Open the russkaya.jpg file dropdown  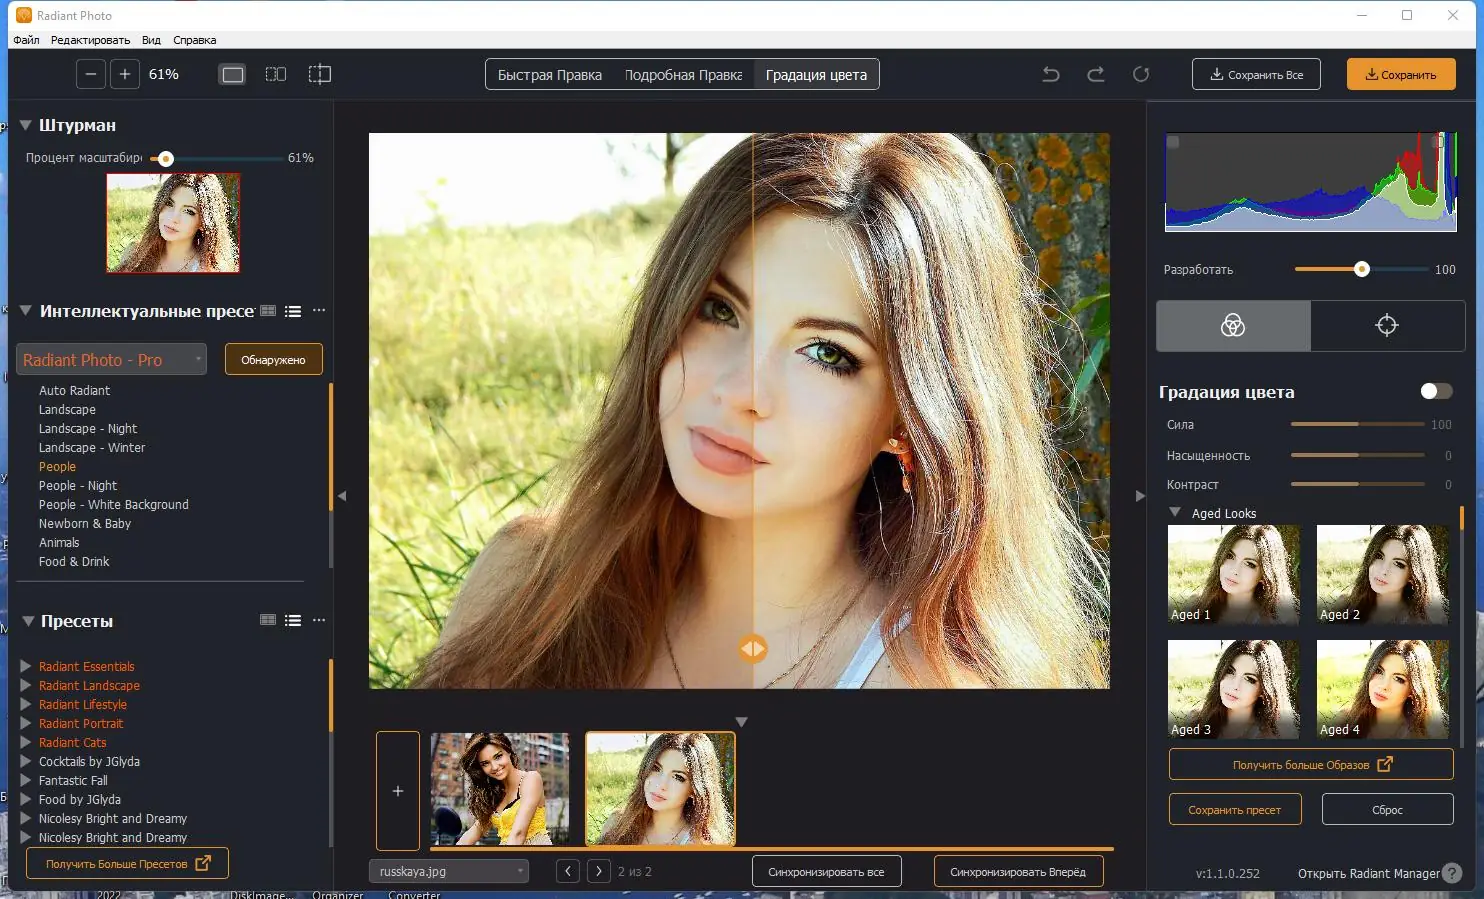pyautogui.click(x=448, y=871)
